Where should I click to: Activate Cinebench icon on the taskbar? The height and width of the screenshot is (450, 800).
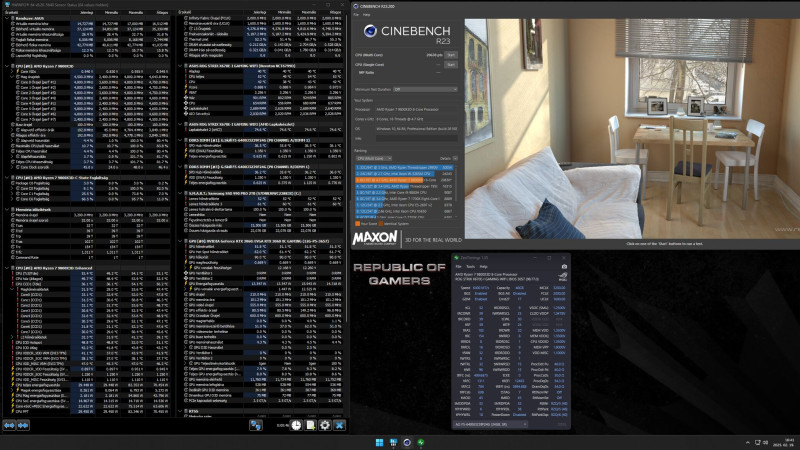407,442
